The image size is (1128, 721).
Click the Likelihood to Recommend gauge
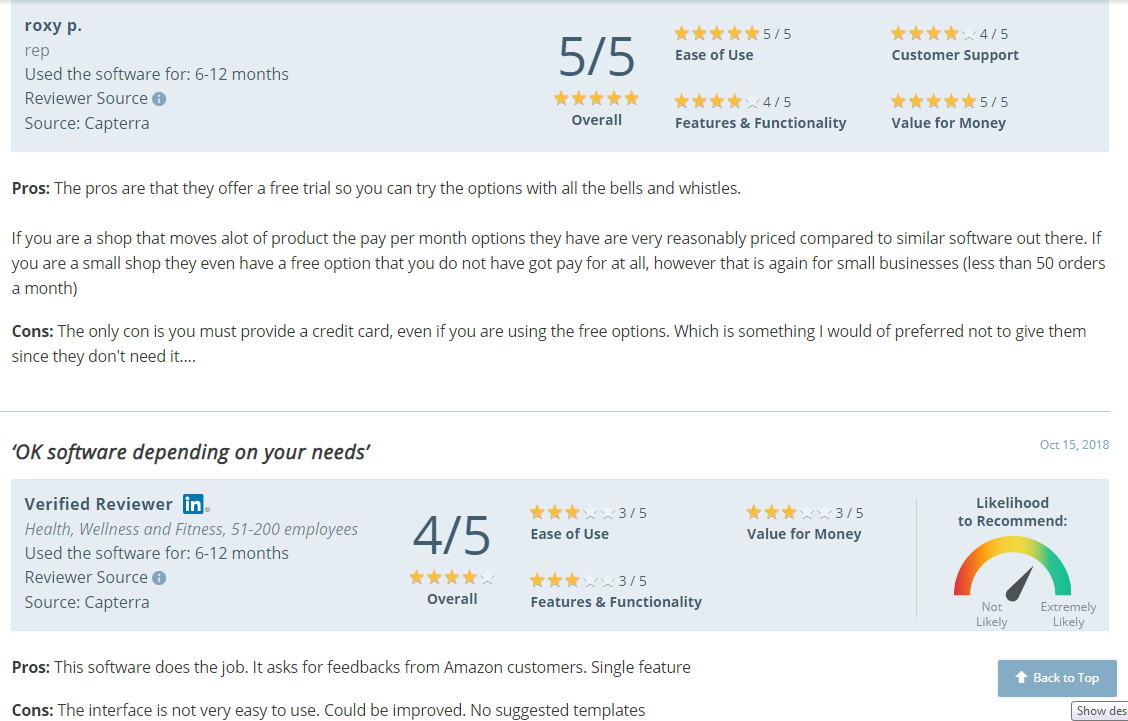coord(1012,568)
